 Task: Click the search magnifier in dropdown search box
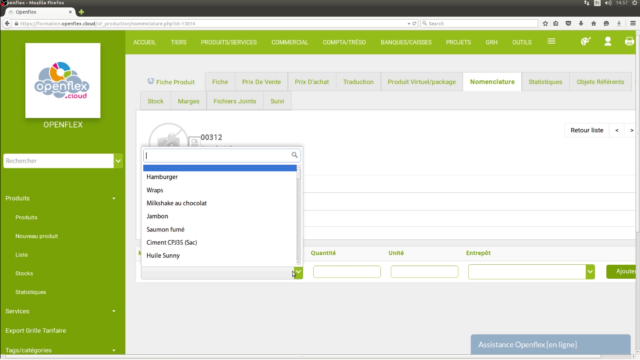click(x=294, y=155)
